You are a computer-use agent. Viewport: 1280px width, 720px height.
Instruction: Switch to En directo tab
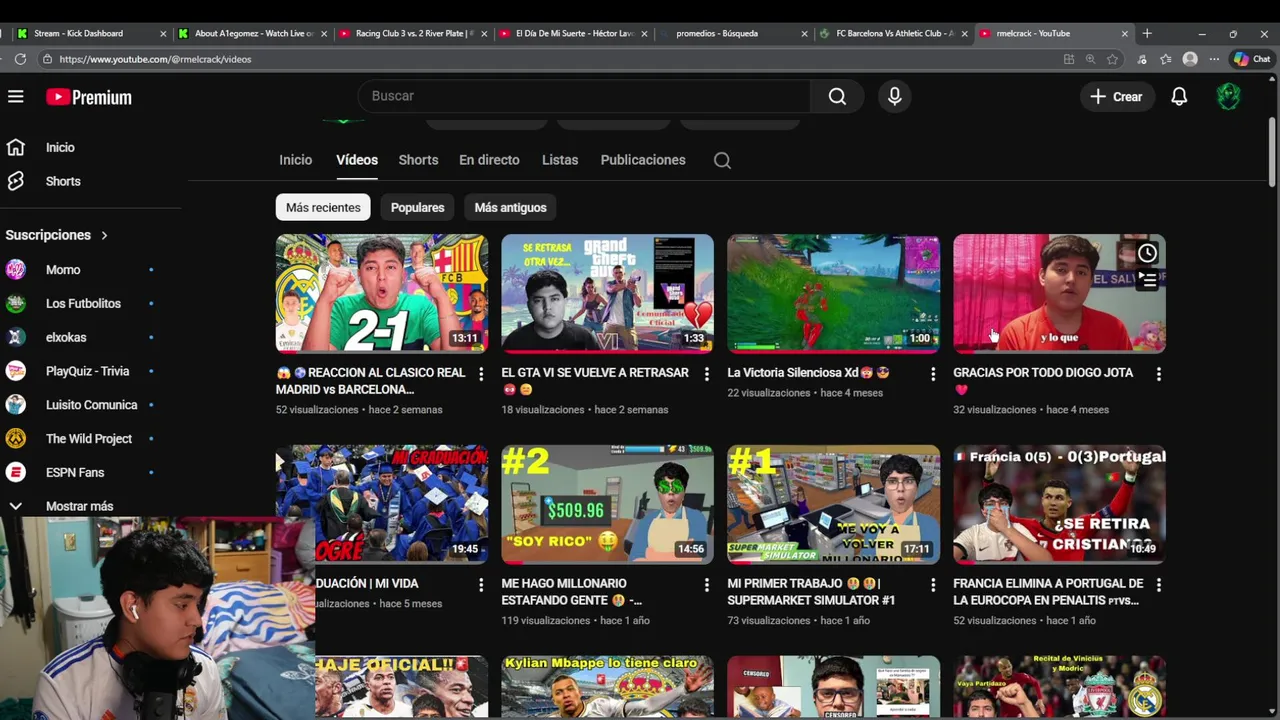[x=489, y=160]
